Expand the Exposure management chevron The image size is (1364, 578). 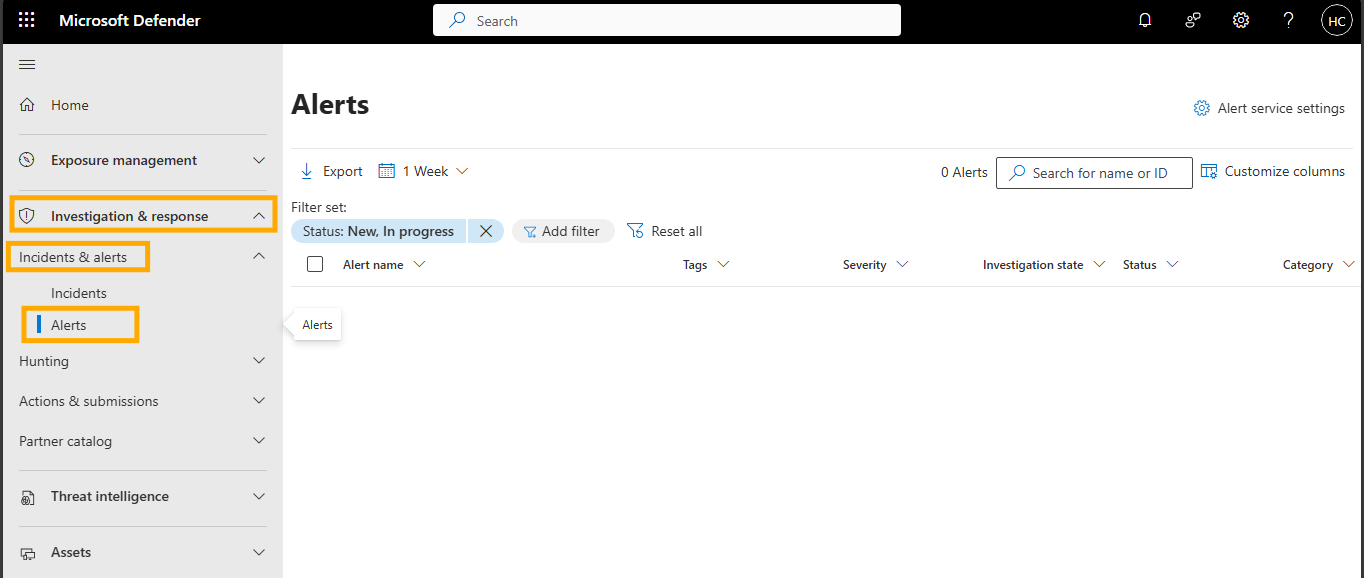point(259,160)
